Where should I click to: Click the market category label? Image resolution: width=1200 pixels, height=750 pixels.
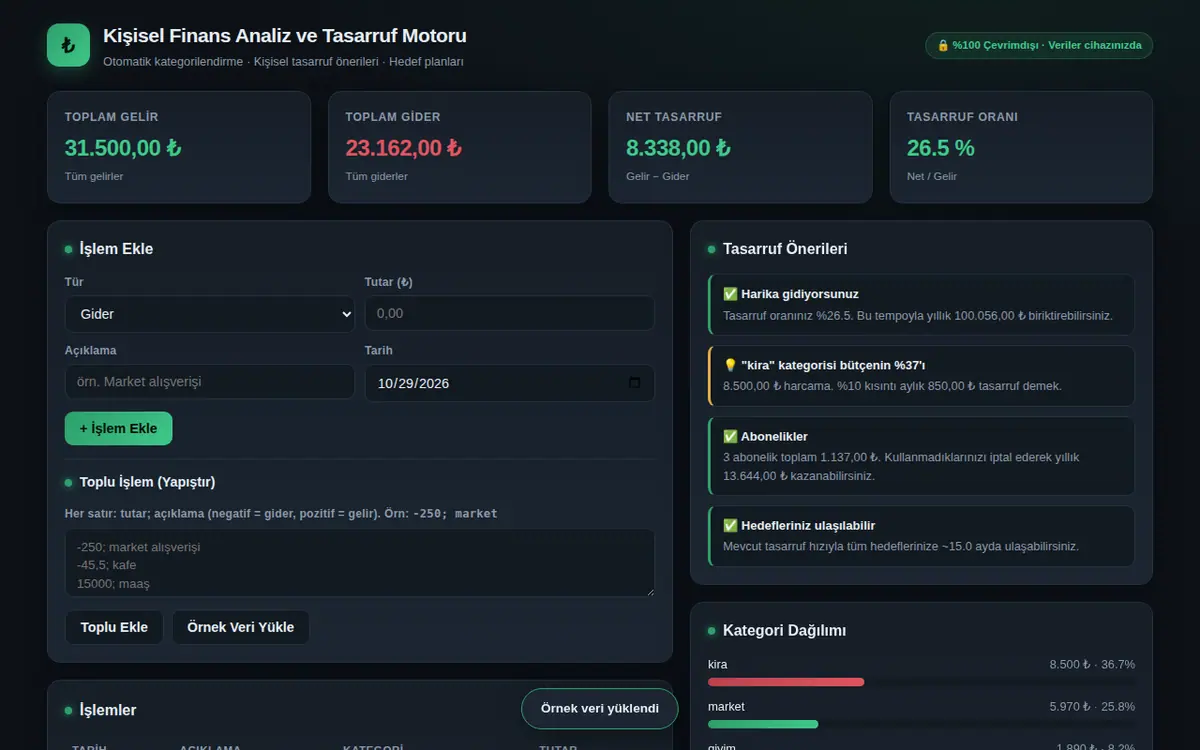pyautogui.click(x=726, y=706)
